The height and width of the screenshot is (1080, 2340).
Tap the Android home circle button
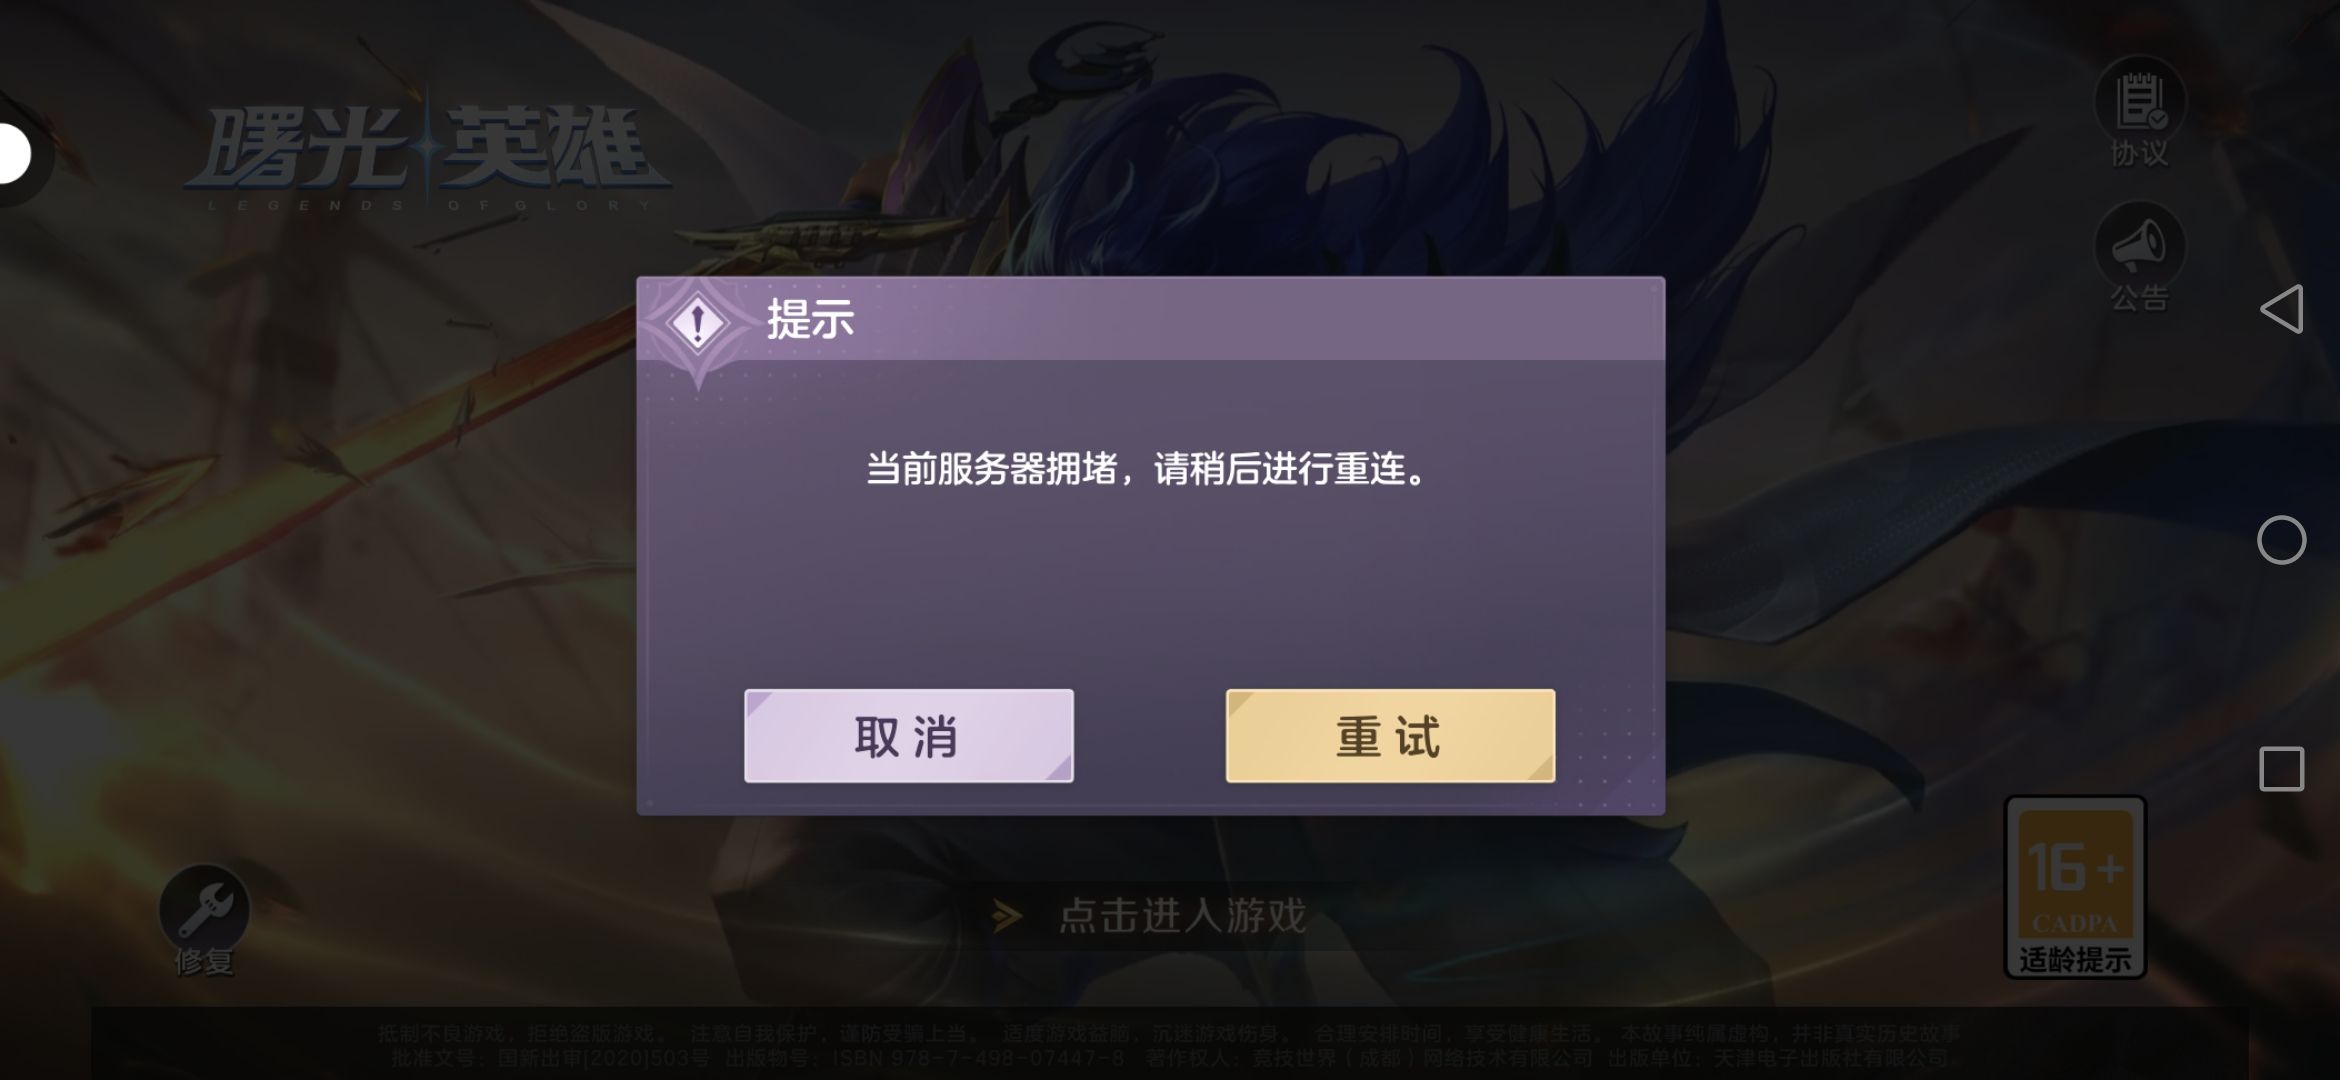pos(2281,540)
